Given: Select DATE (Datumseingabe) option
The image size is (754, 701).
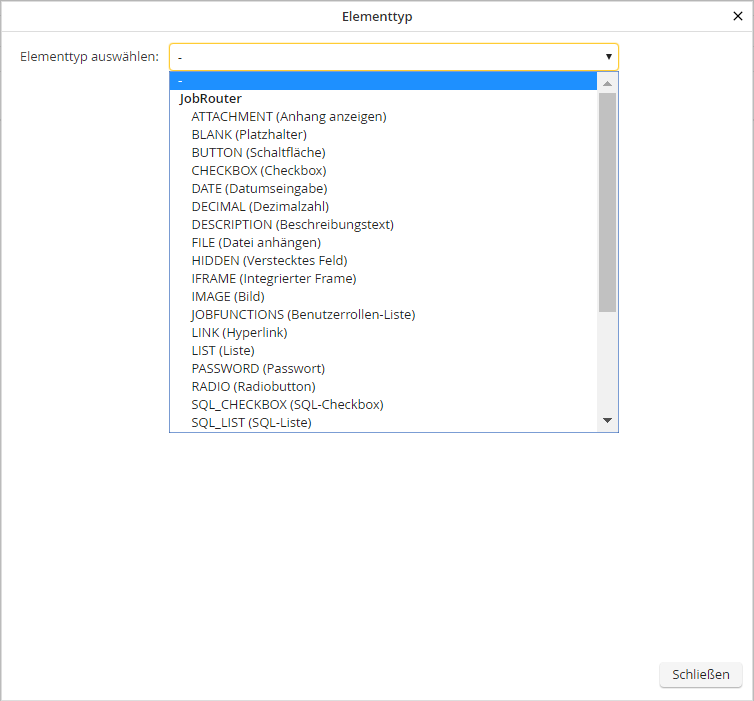Looking at the screenshot, I should [259, 188].
